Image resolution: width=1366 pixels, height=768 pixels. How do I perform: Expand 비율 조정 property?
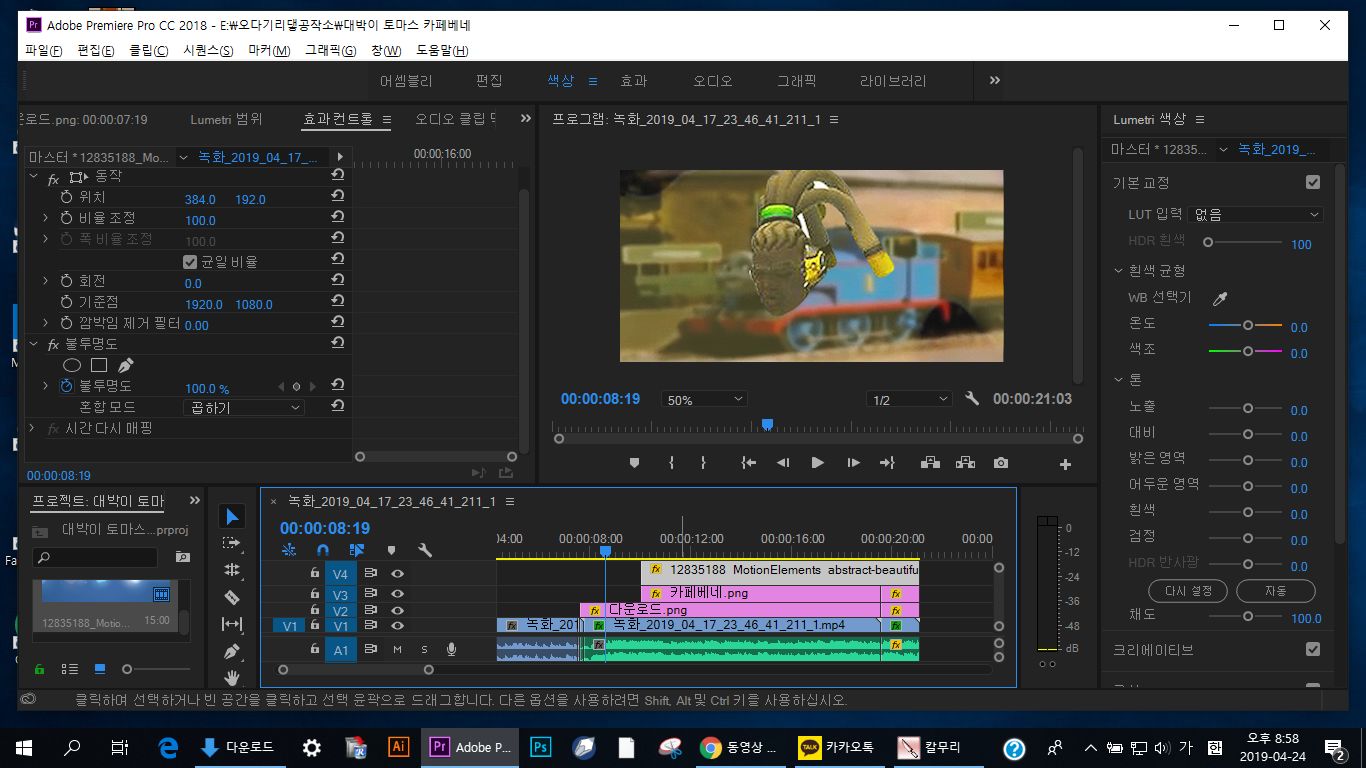pyautogui.click(x=45, y=218)
